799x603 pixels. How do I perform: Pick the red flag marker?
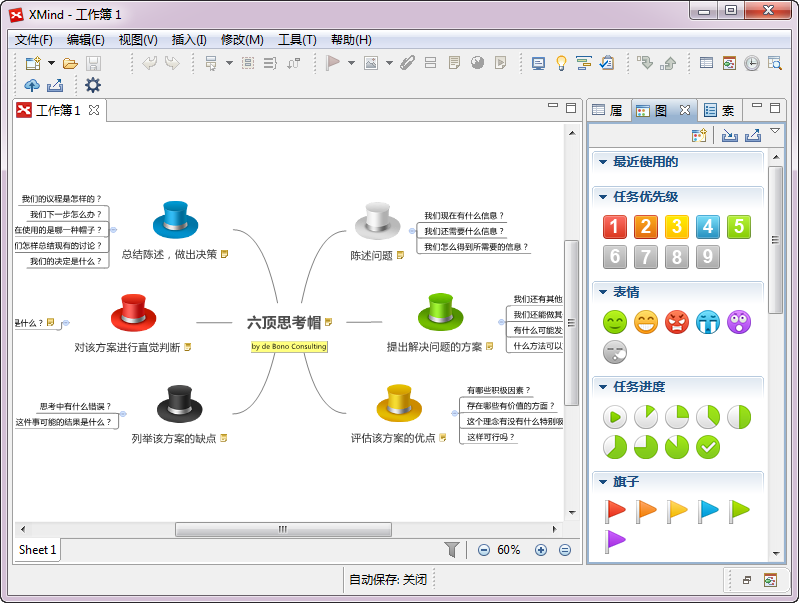[x=615, y=511]
